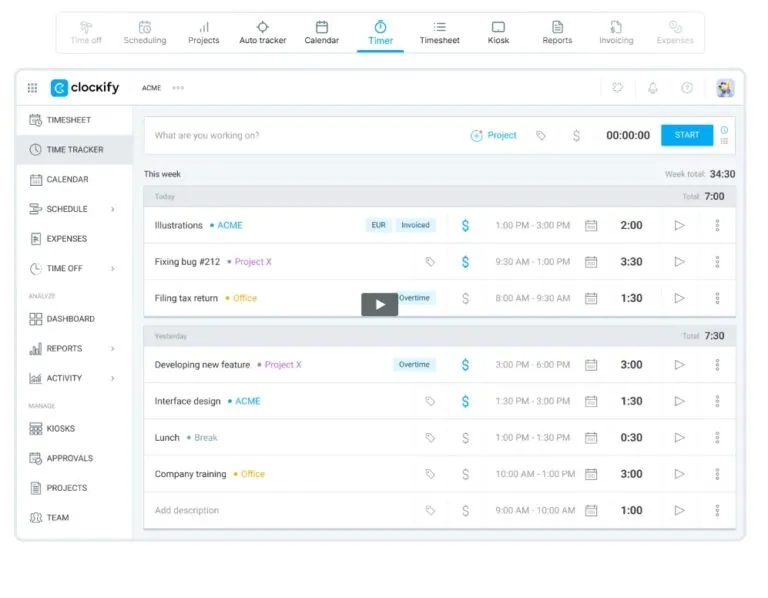Select the Calendar tab at top

321,33
